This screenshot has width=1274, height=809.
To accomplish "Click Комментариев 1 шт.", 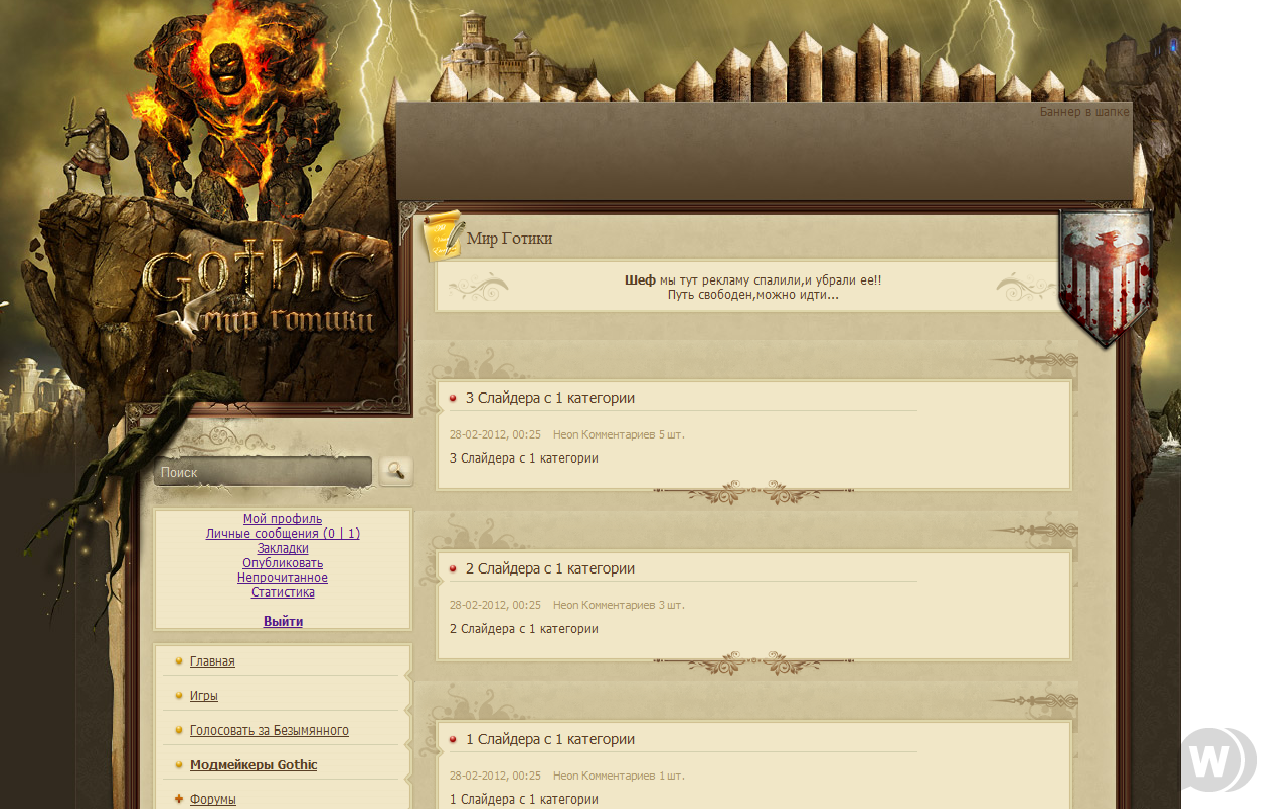I will [633, 776].
